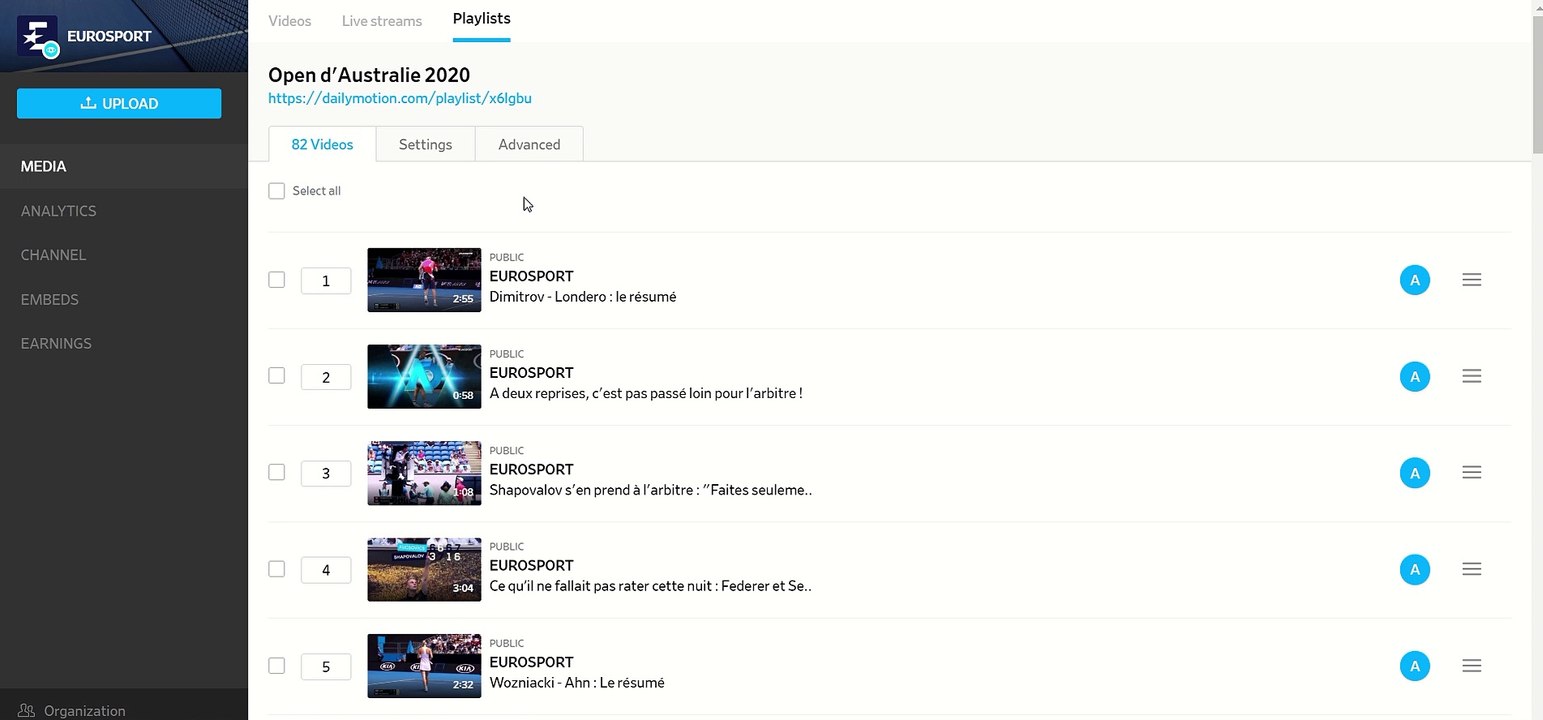Select the checkbox for video number 2

point(277,376)
